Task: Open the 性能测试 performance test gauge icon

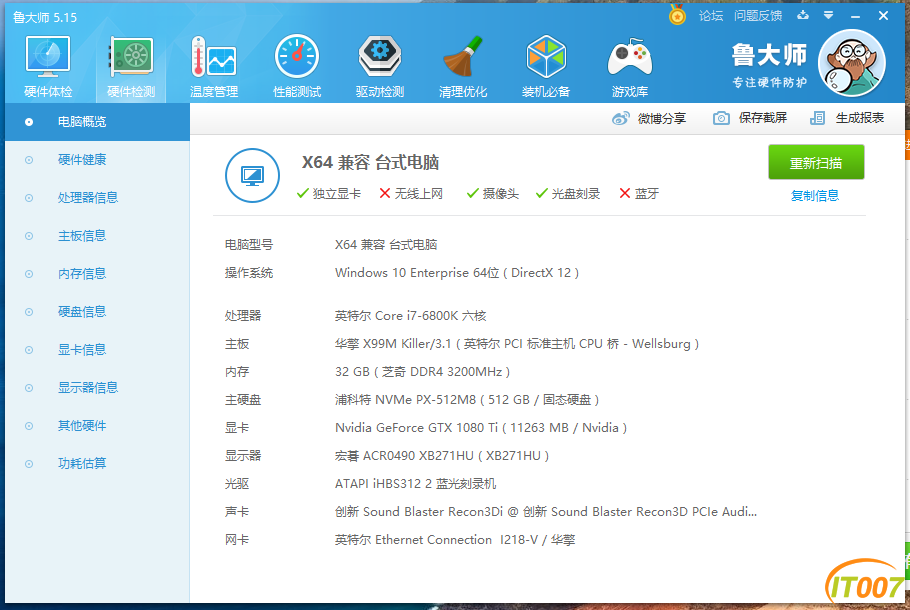Action: click(x=297, y=56)
